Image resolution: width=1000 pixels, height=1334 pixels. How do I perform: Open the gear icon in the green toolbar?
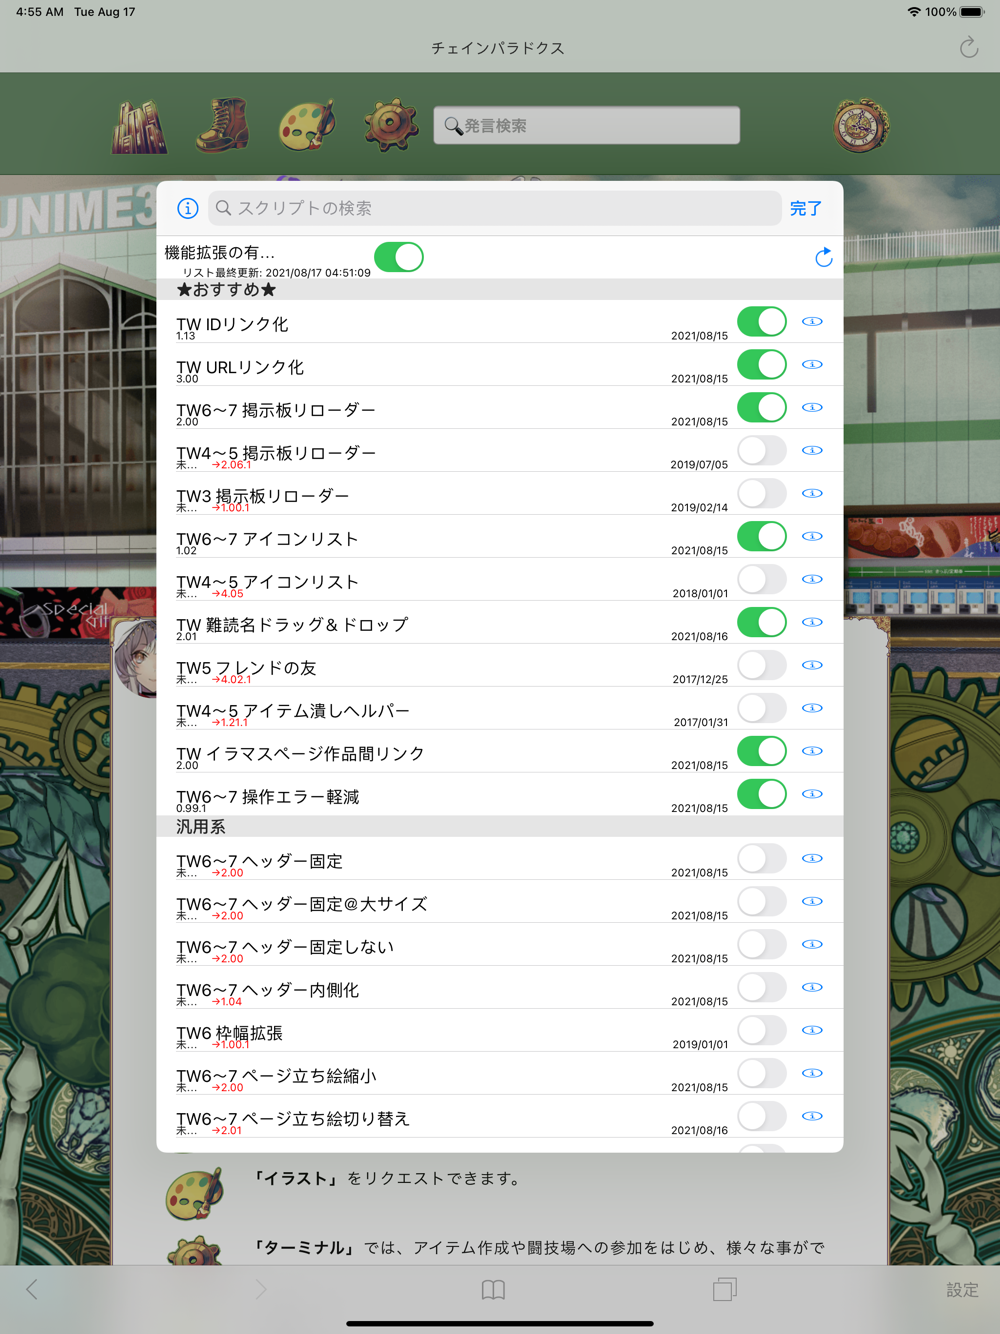tap(391, 125)
